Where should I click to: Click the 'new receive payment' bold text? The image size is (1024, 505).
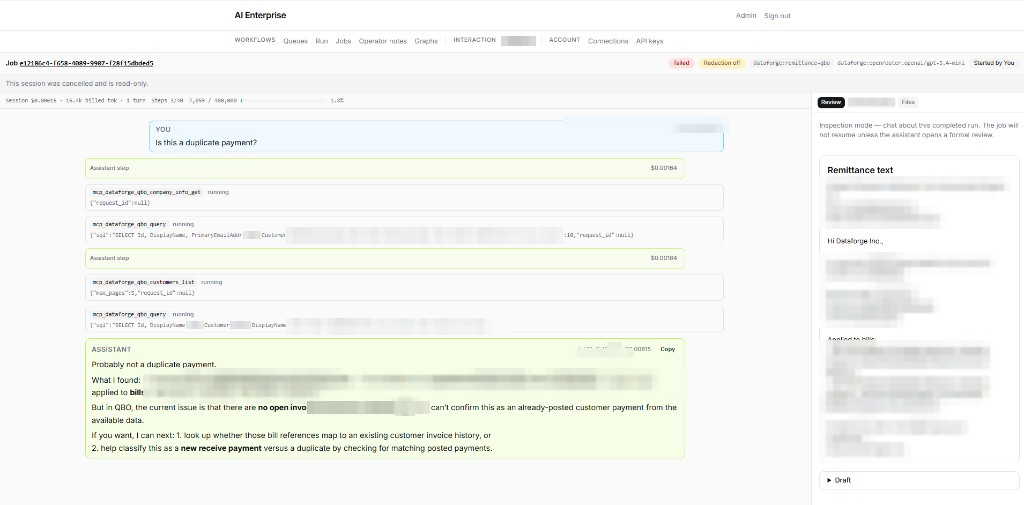pyautogui.click(x=221, y=448)
